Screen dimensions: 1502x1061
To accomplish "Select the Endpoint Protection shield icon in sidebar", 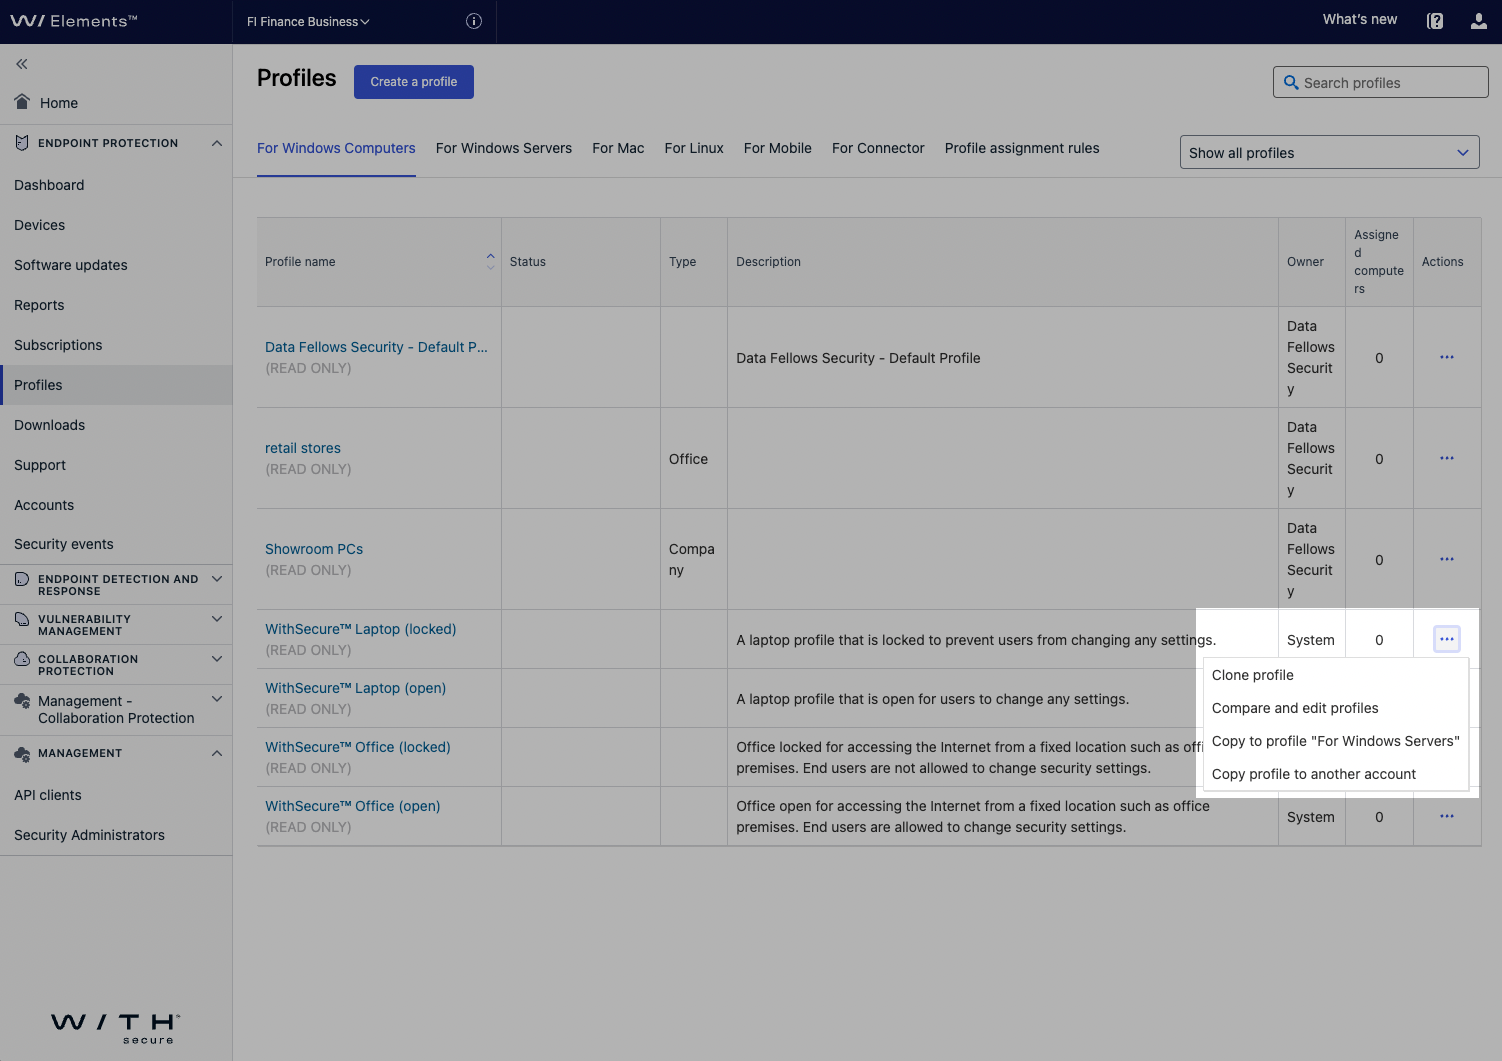I will pos(21,142).
